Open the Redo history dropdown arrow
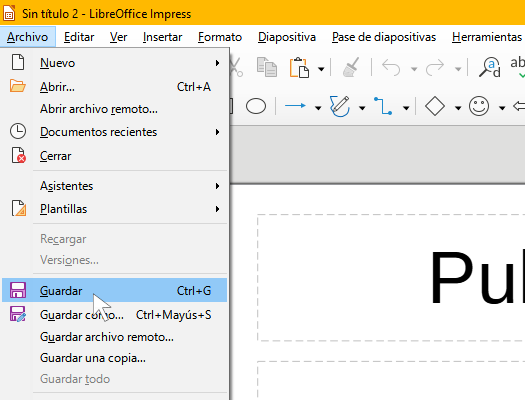The height and width of the screenshot is (400, 525). pyautogui.click(x=458, y=69)
